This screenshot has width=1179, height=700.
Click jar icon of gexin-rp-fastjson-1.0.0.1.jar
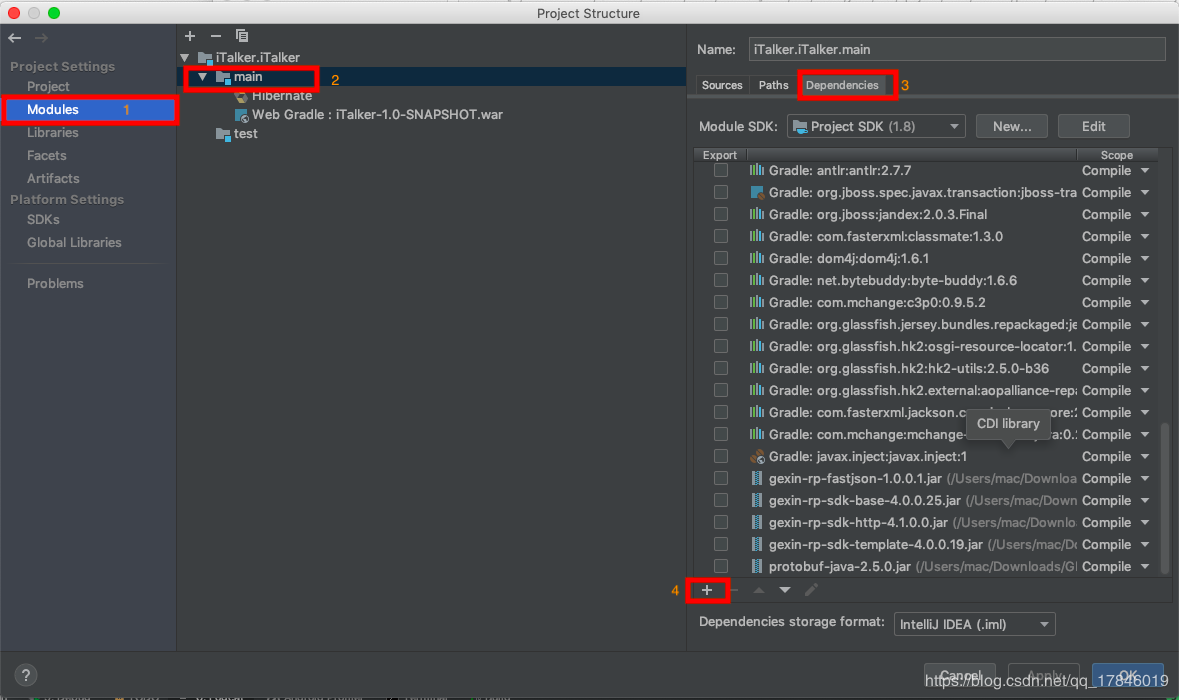point(756,478)
